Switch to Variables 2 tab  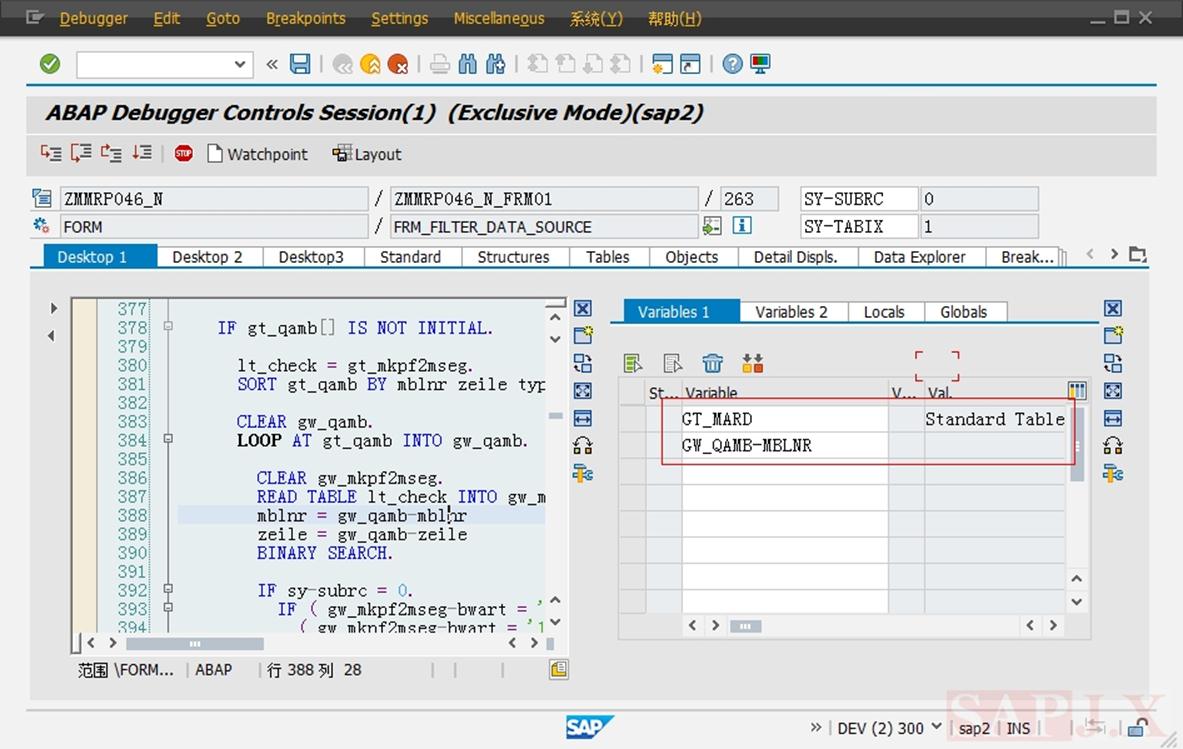(791, 312)
